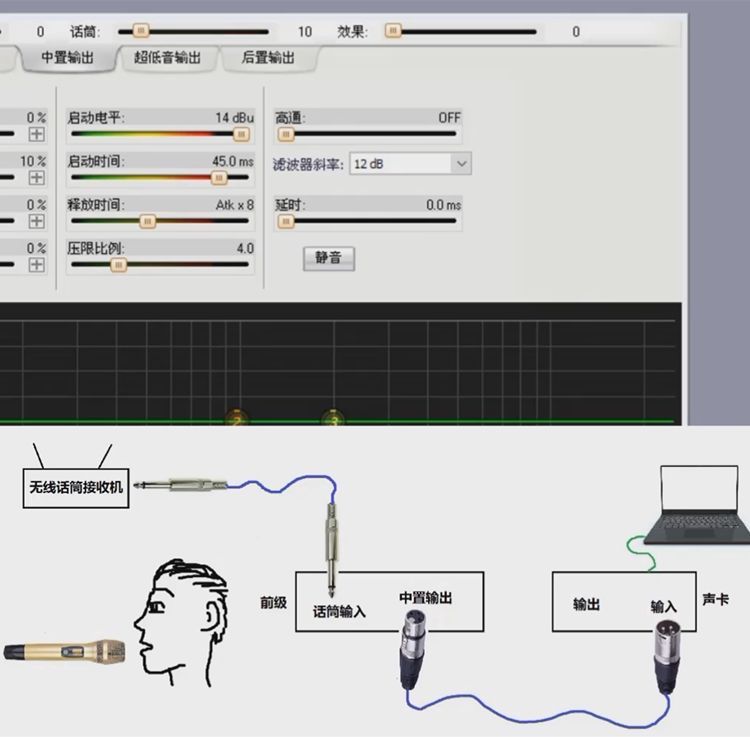Click the 压限比例 slider handle

[119, 265]
